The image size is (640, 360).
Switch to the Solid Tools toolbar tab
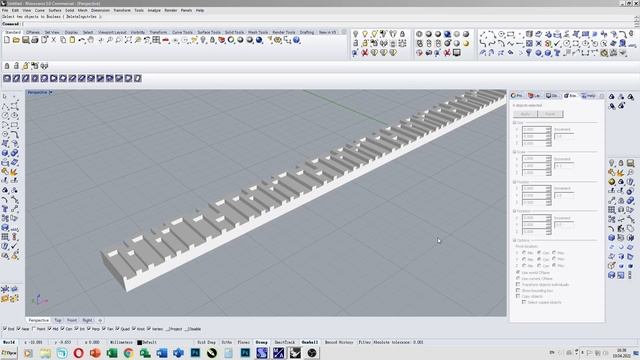(x=234, y=32)
